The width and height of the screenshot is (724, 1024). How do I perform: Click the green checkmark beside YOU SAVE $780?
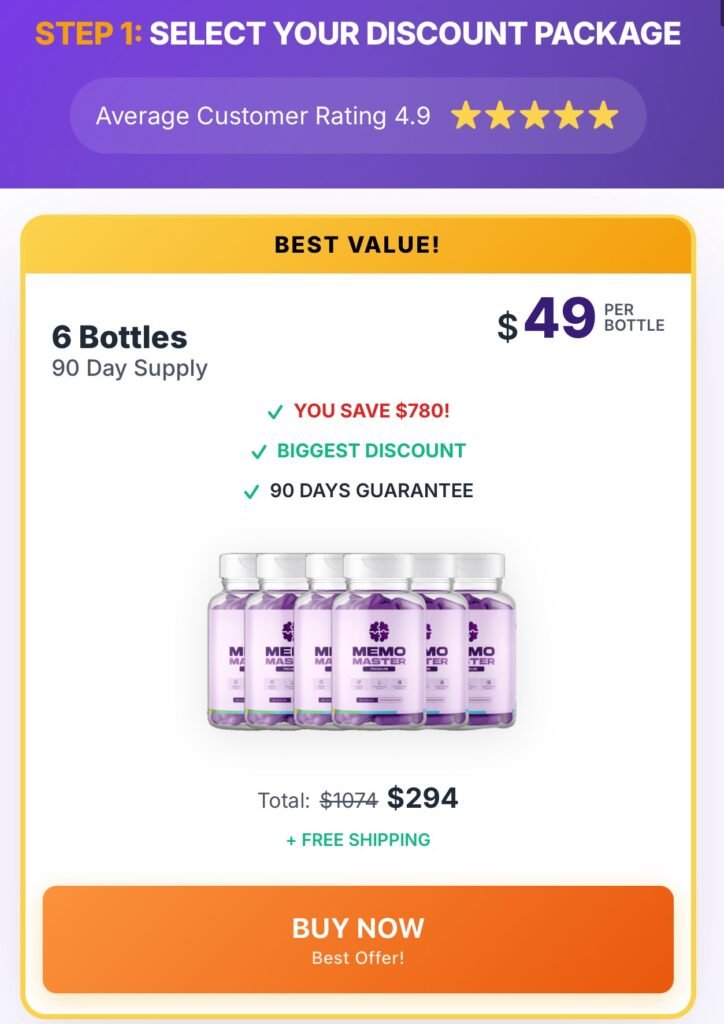[x=275, y=412]
